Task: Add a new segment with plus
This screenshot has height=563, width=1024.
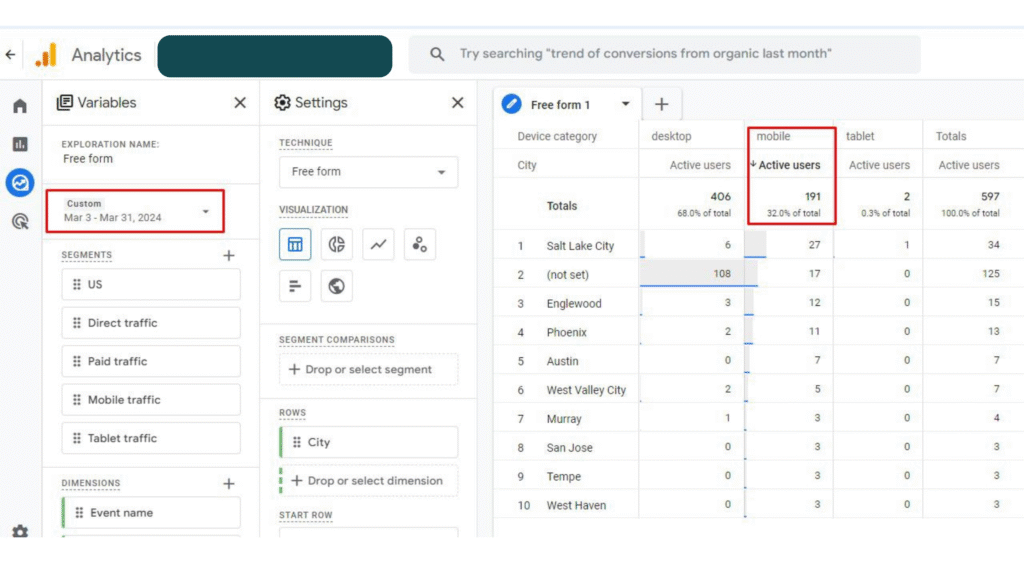Action: (x=228, y=256)
